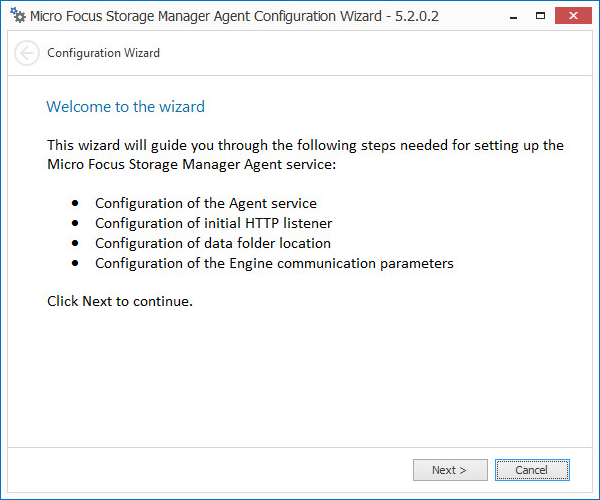The image size is (600, 500).
Task: Click the Configuration of initial HTTP listener item
Action: point(213,223)
